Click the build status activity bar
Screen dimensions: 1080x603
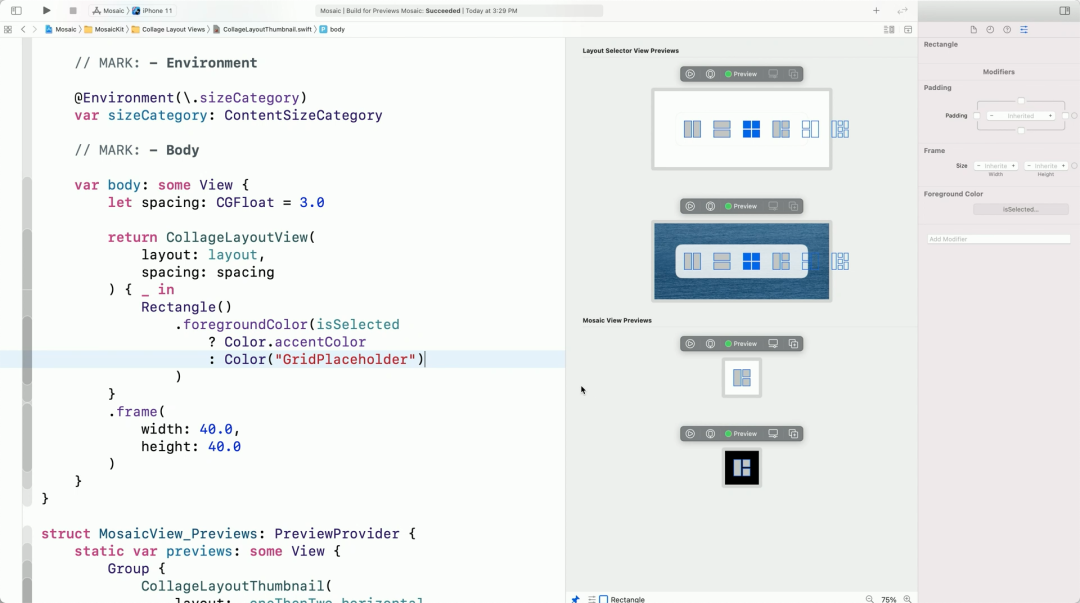click(x=459, y=10)
